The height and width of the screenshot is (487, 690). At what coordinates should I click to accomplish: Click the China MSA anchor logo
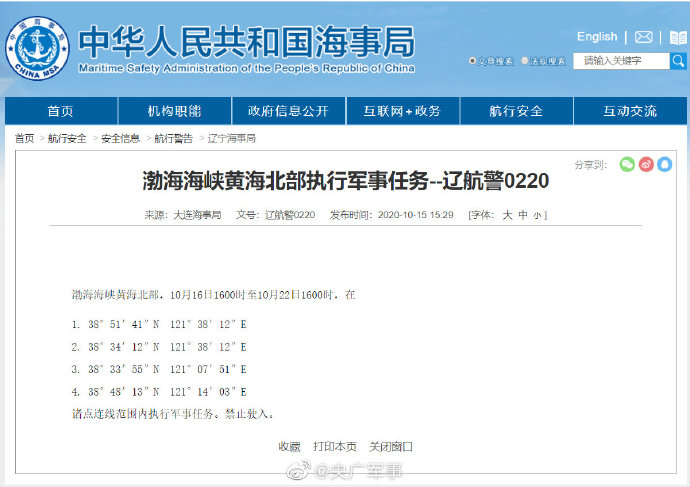tap(37, 48)
